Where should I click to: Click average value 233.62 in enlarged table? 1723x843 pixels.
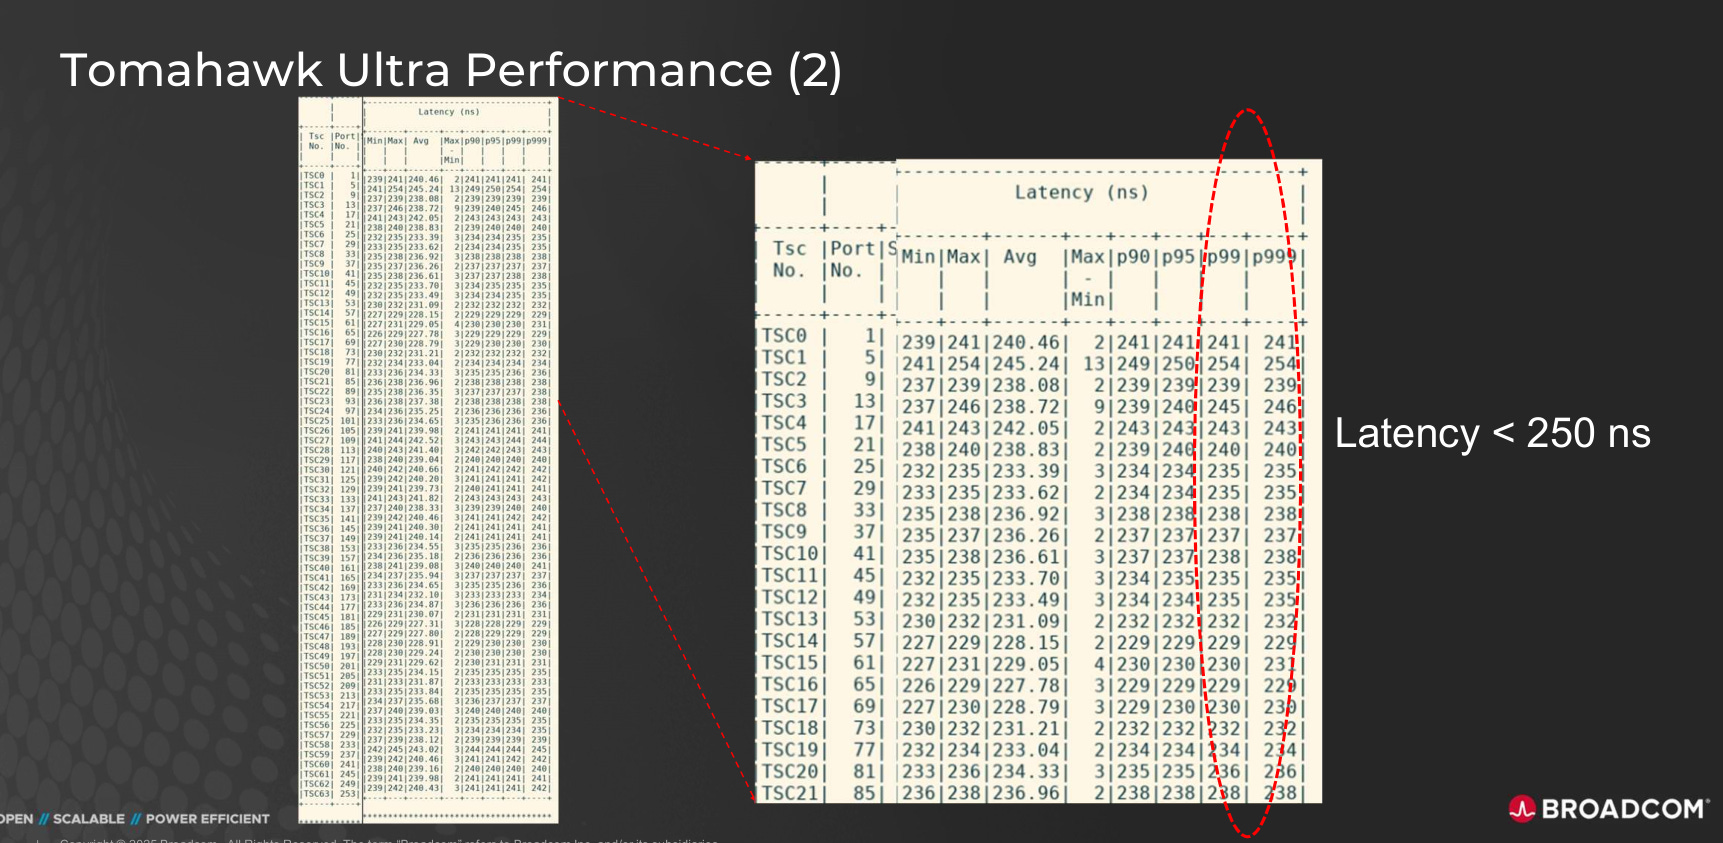click(x=1026, y=493)
